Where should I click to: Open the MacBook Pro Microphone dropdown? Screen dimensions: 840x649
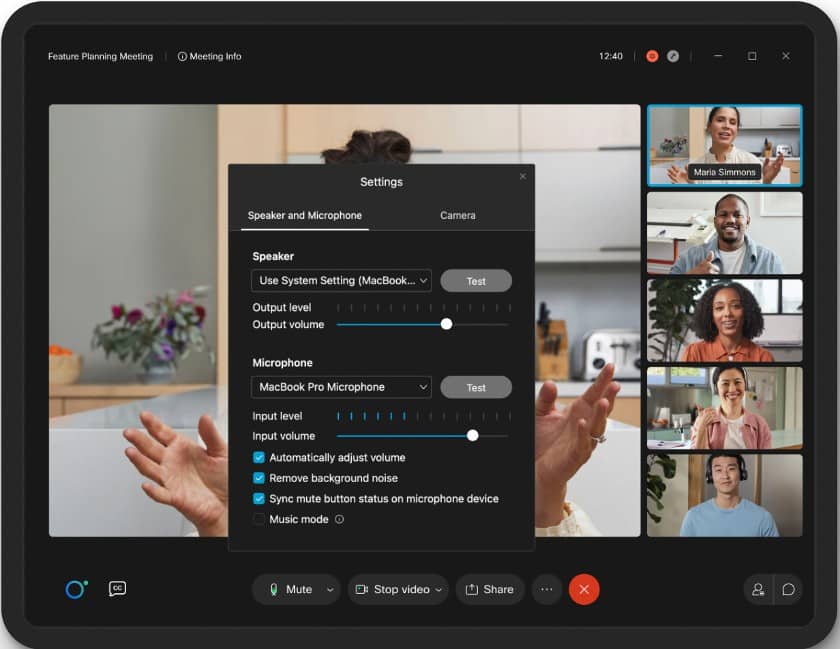point(341,387)
